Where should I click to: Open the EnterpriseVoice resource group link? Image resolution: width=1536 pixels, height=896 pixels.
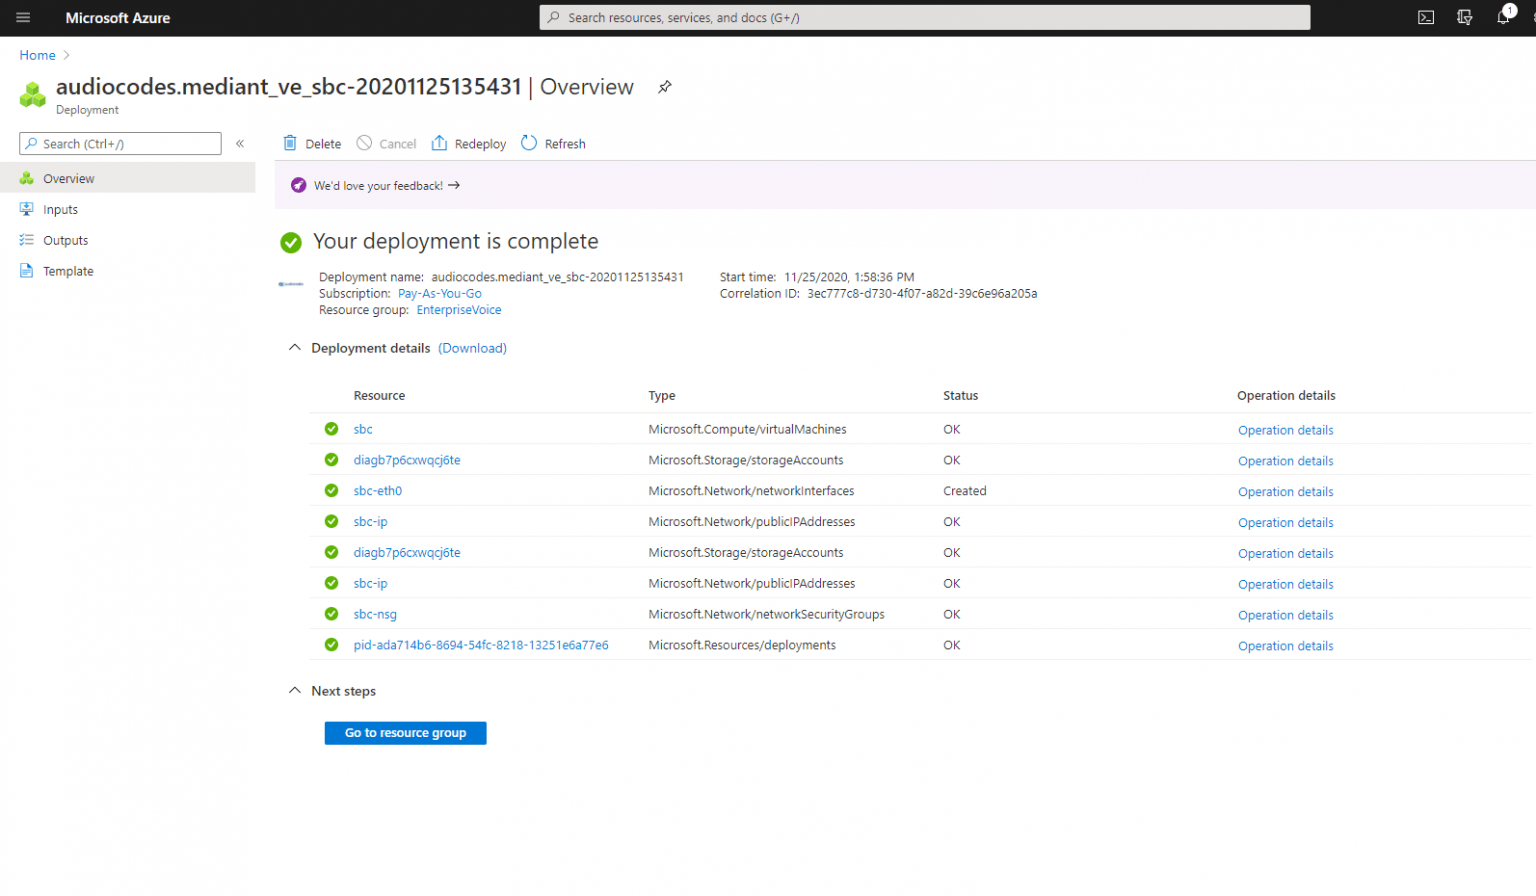(x=458, y=309)
